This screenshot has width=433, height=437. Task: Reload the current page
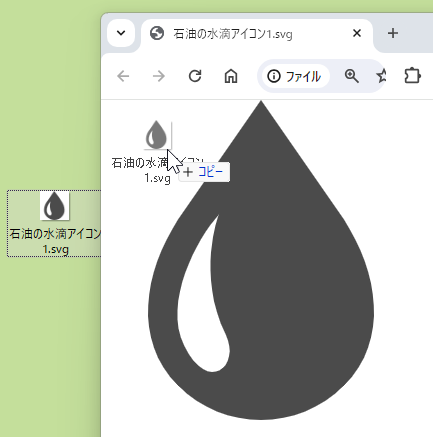coord(195,76)
